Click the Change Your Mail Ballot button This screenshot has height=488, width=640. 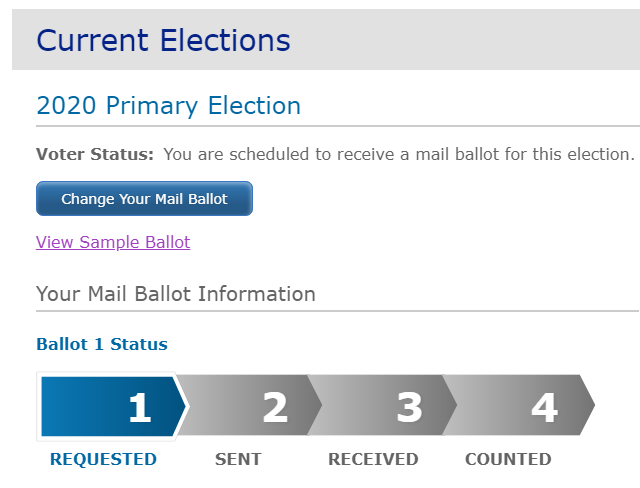(x=144, y=199)
